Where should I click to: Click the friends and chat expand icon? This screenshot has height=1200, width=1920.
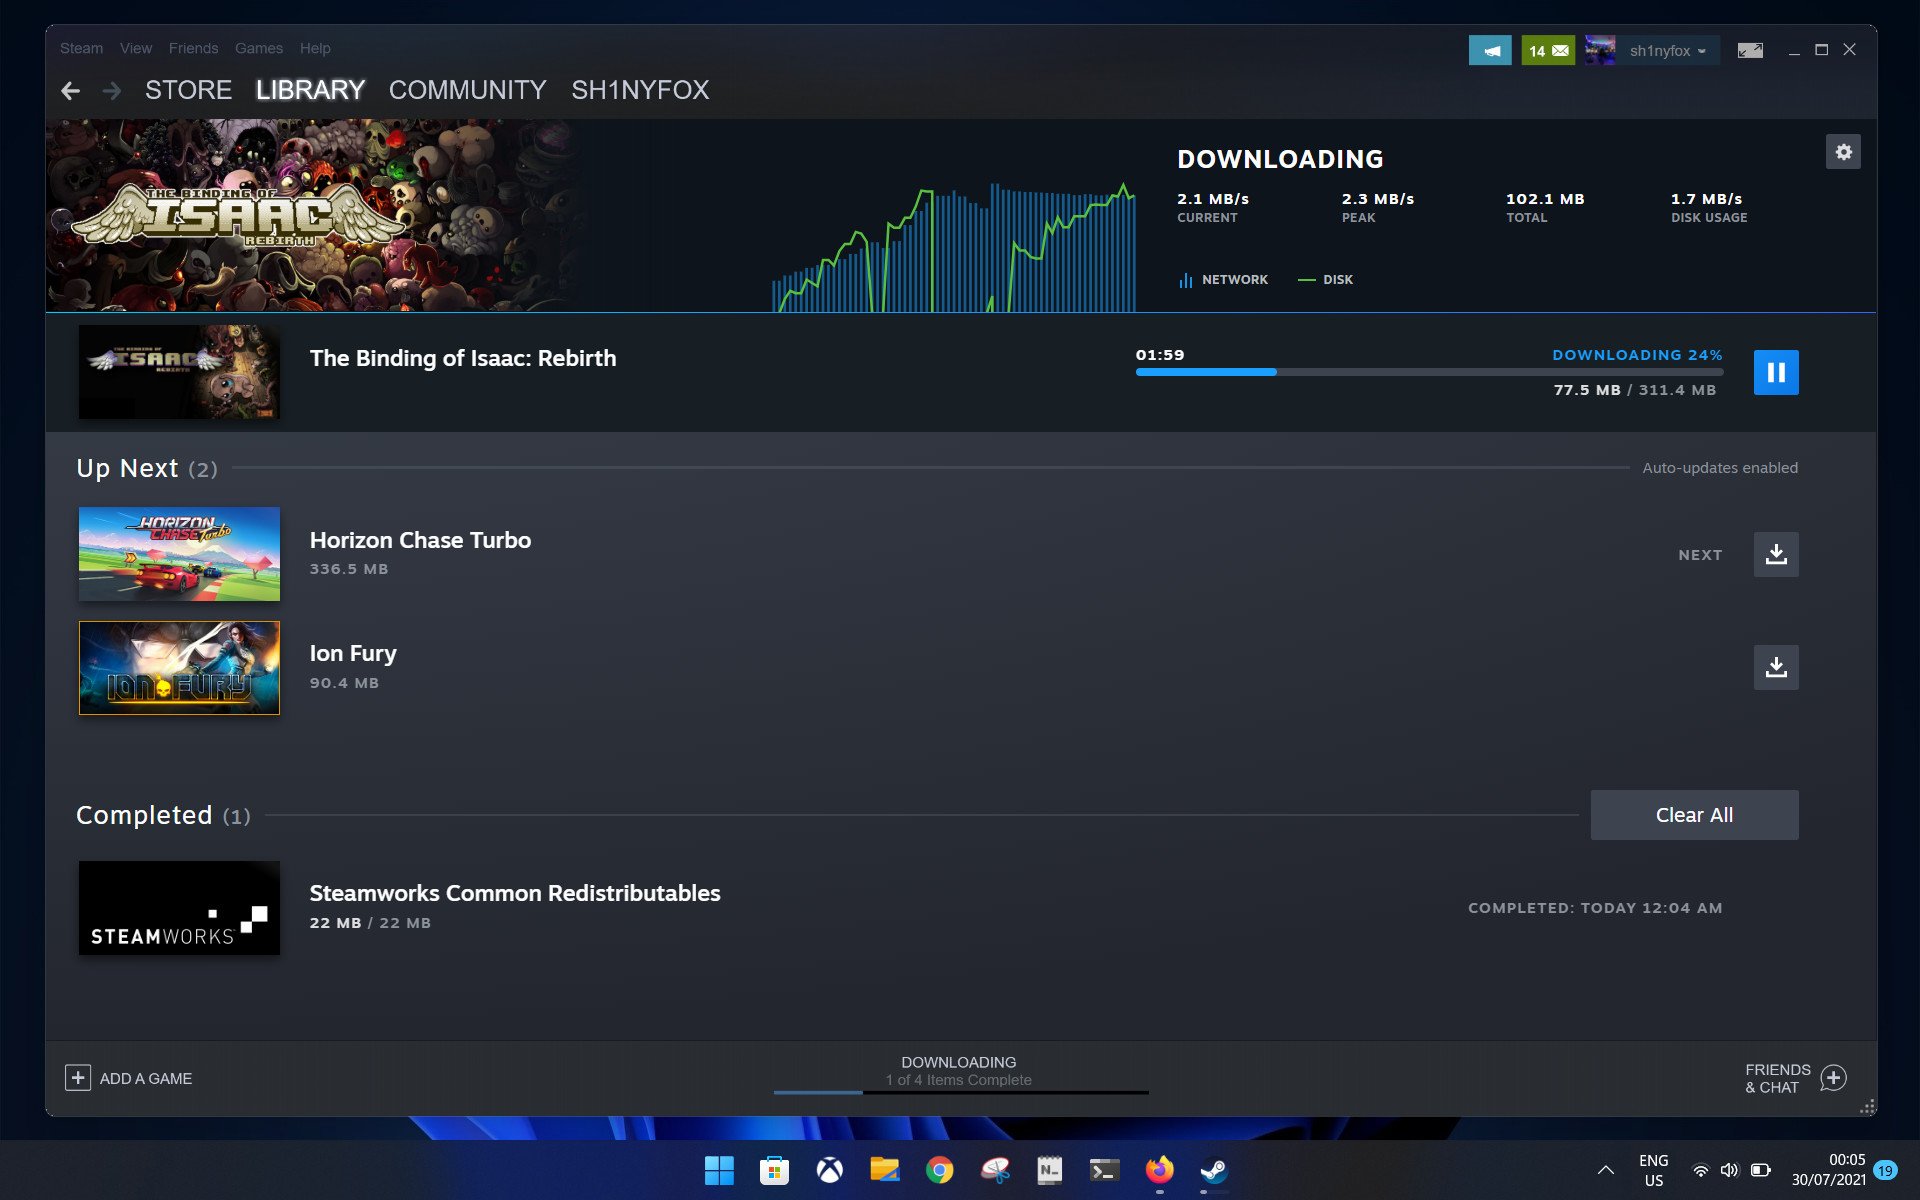click(x=1834, y=1077)
